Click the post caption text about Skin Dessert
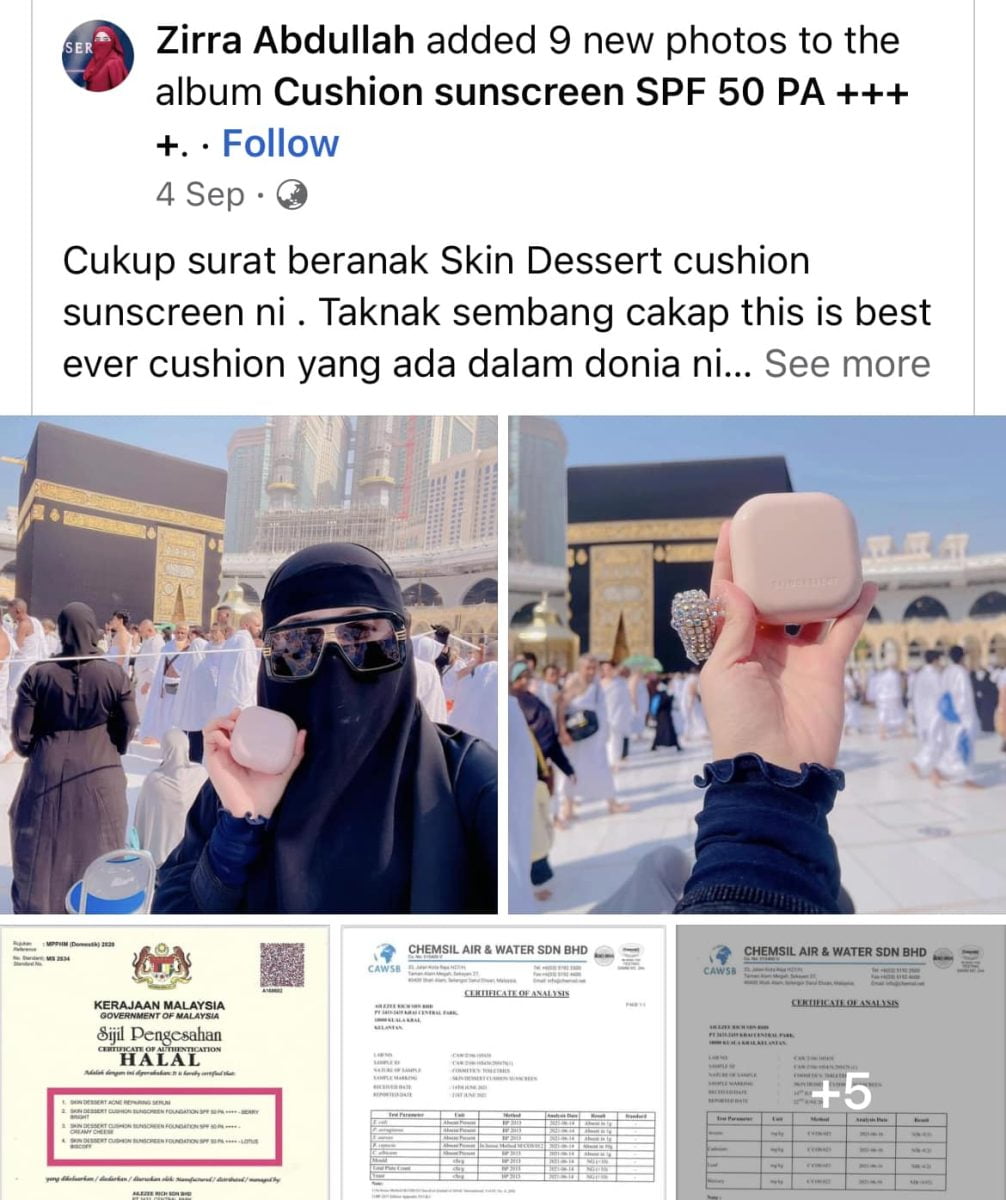The width and height of the screenshot is (1006, 1200). pyautogui.click(x=496, y=312)
